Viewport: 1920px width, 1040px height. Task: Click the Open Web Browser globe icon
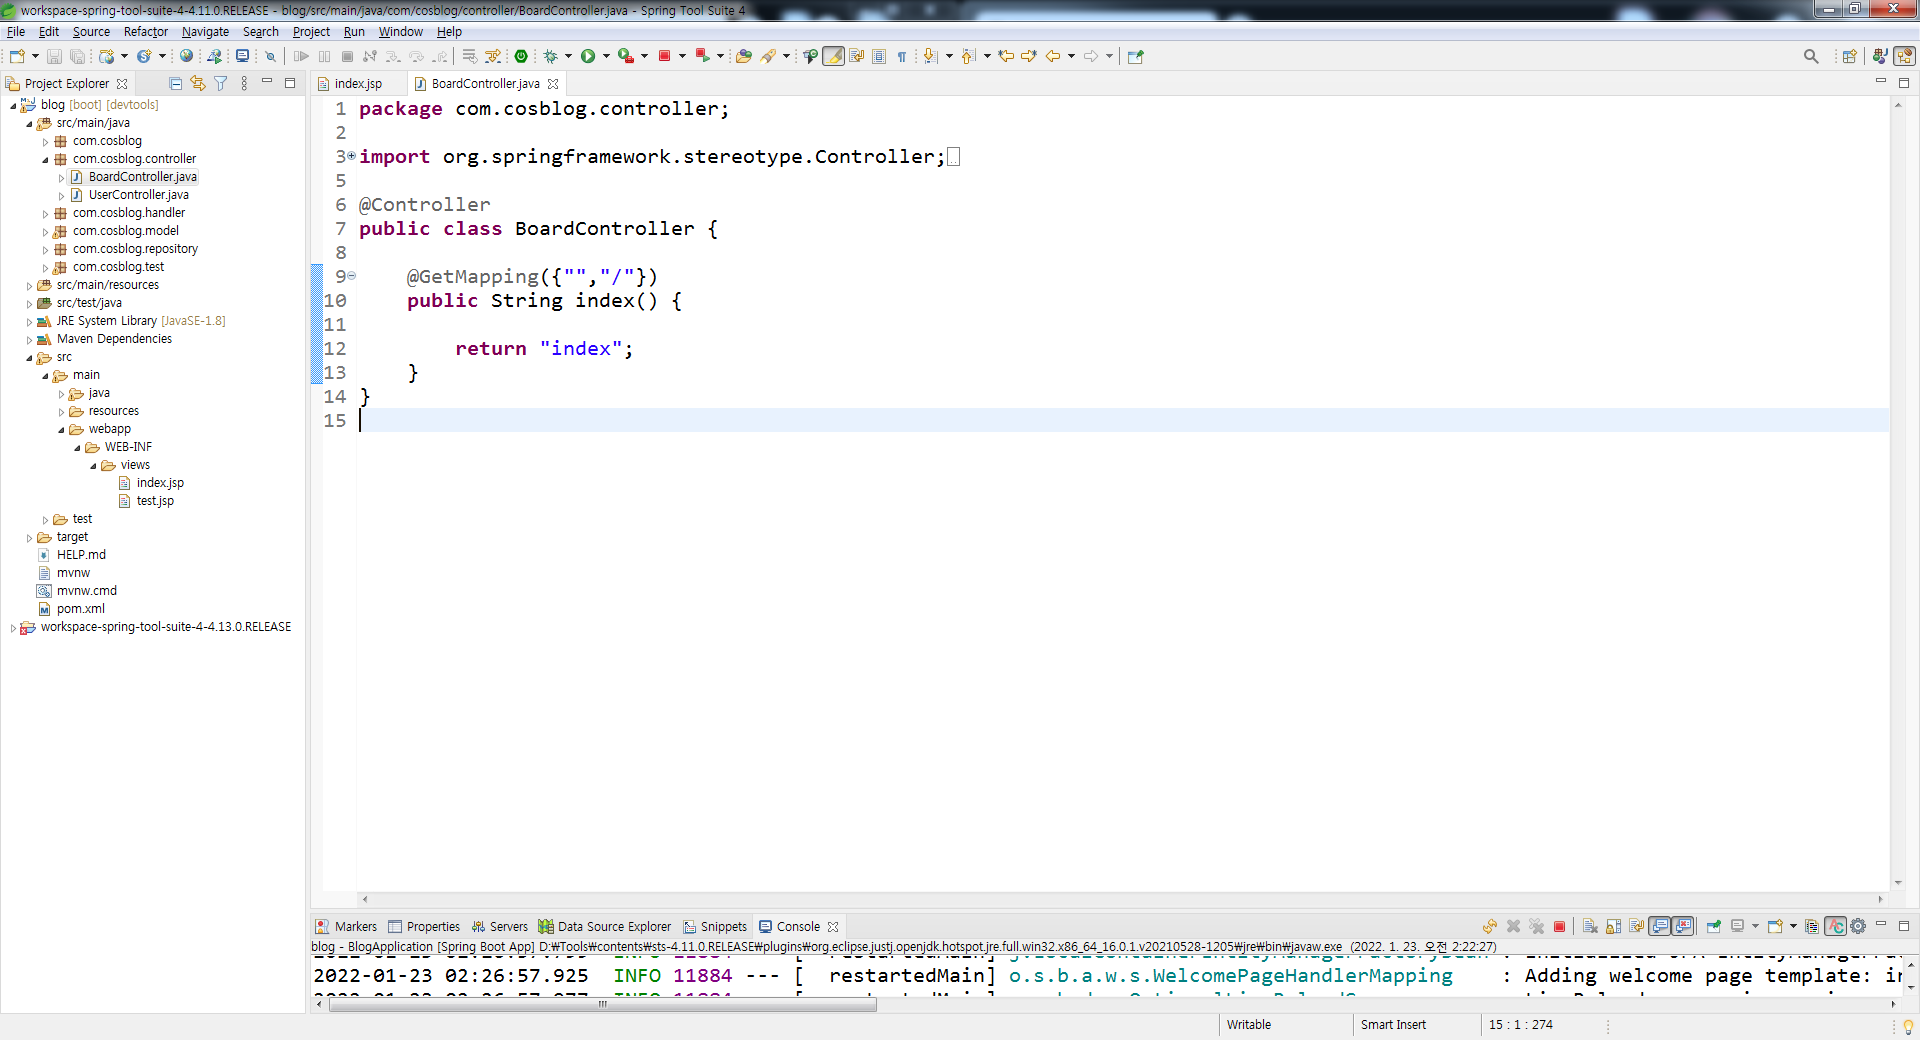[x=186, y=56]
